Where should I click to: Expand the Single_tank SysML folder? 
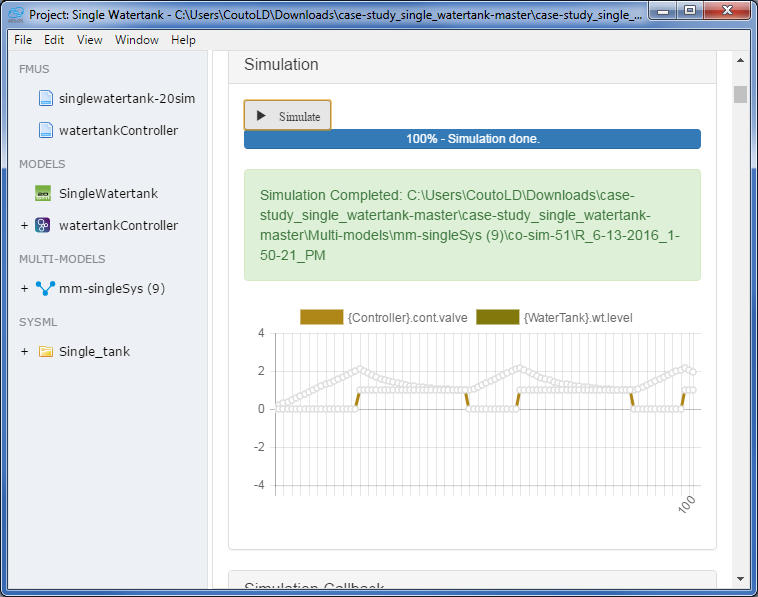[24, 351]
